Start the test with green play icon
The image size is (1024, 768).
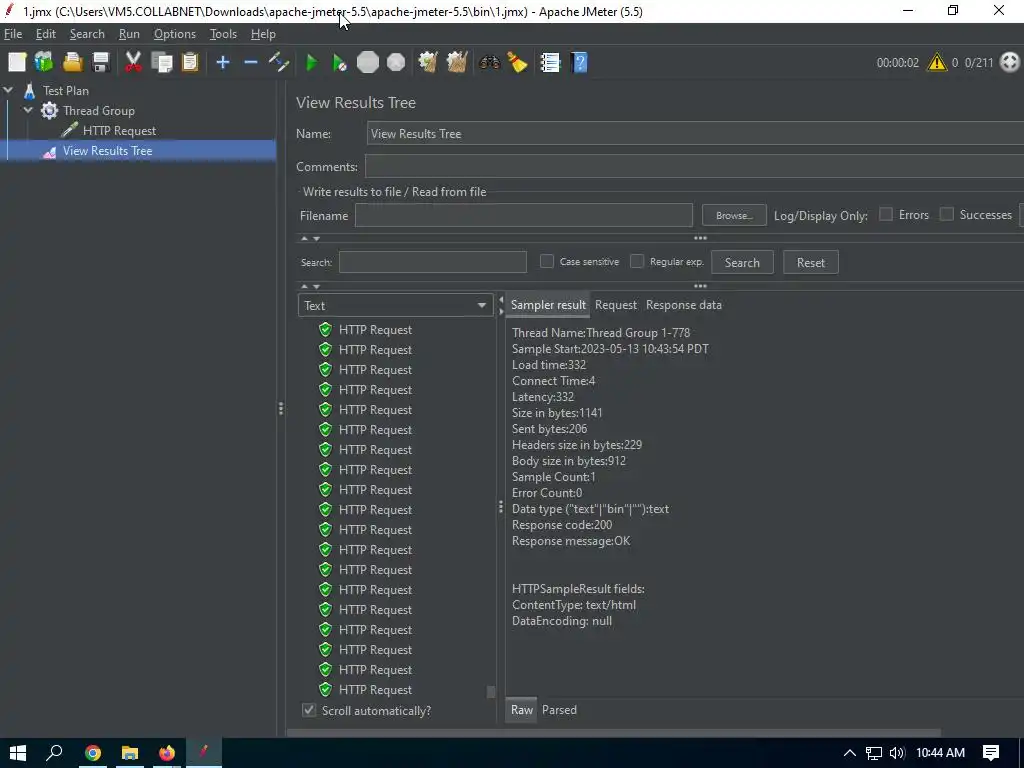pos(312,63)
